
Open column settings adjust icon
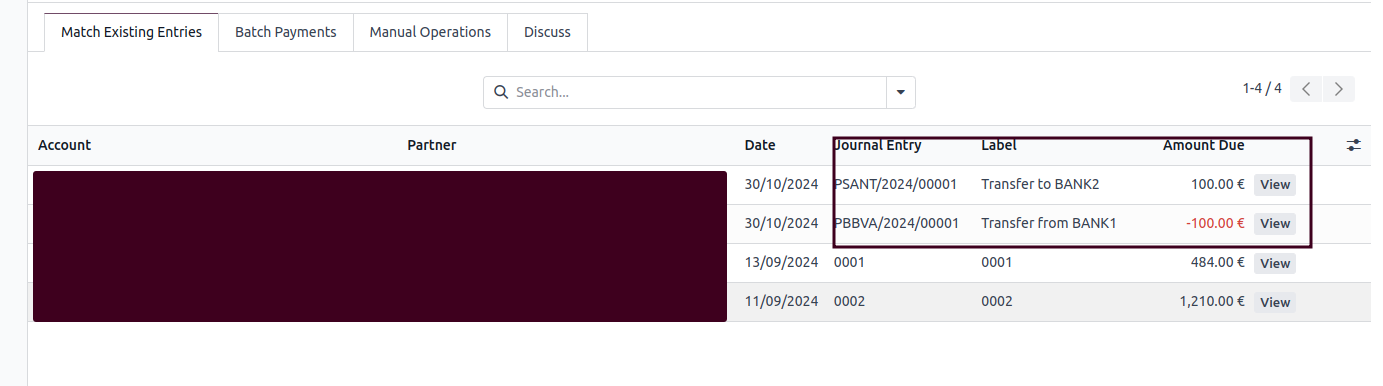(x=1354, y=145)
